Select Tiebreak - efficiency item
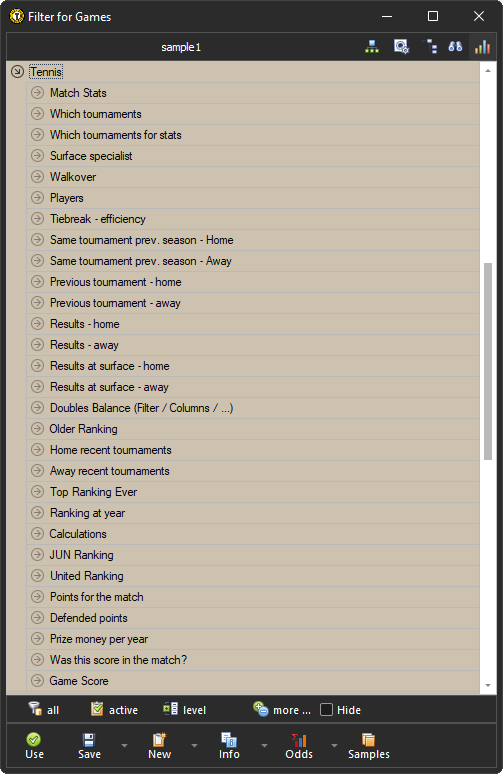The image size is (503, 774). (253, 219)
